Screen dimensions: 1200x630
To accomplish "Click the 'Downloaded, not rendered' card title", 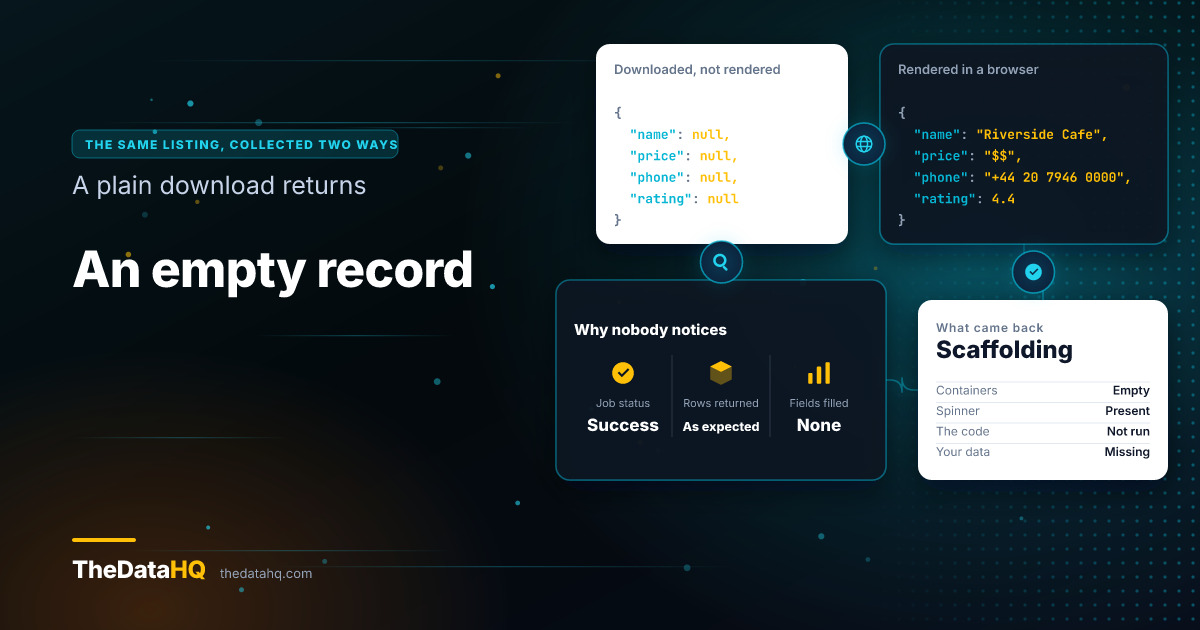I will pyautogui.click(x=697, y=70).
